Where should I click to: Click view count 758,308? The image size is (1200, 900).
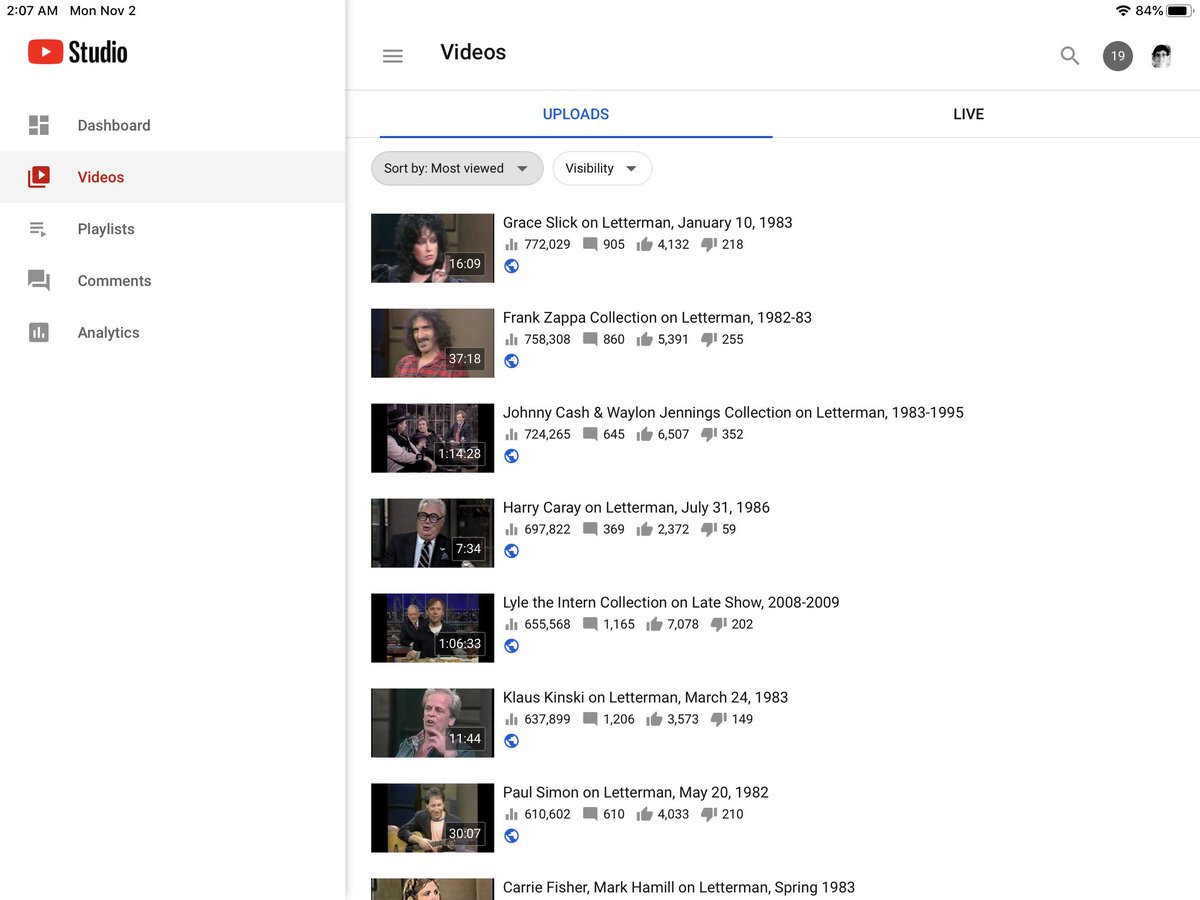(547, 339)
